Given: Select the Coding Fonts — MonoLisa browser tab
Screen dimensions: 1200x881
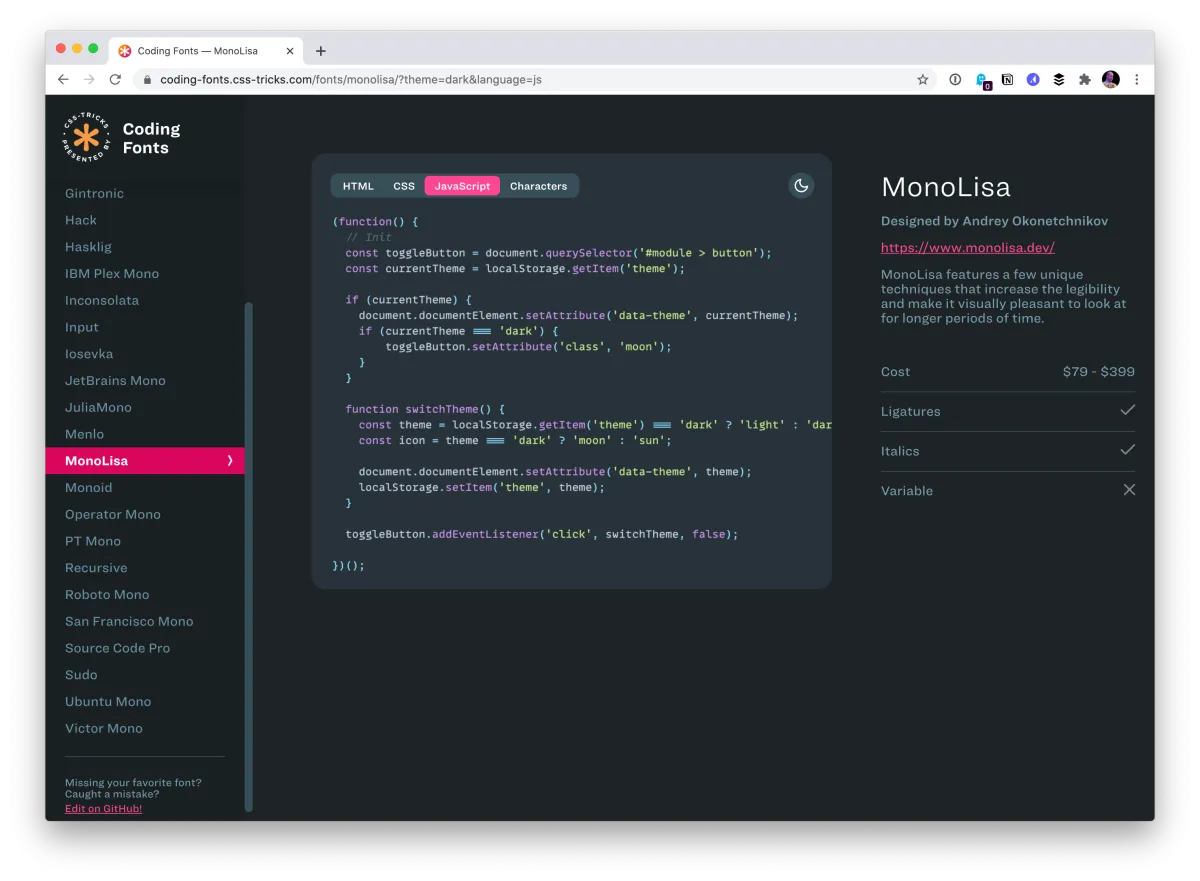Looking at the screenshot, I should pos(204,51).
